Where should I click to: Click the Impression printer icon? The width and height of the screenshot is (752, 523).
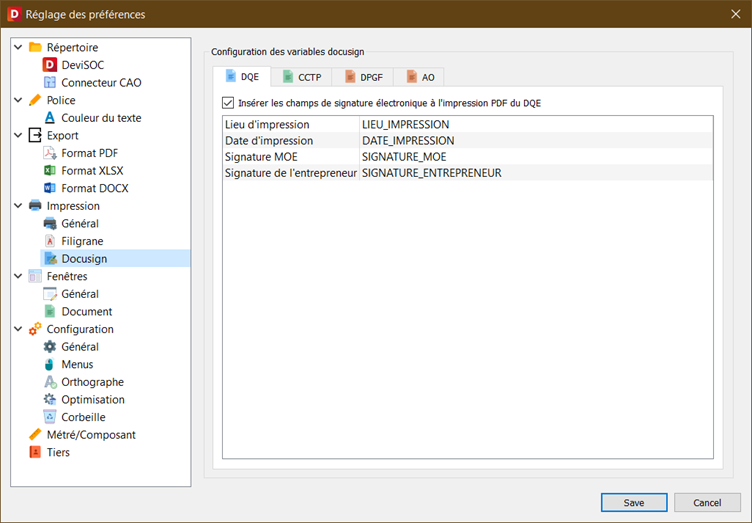(35, 206)
